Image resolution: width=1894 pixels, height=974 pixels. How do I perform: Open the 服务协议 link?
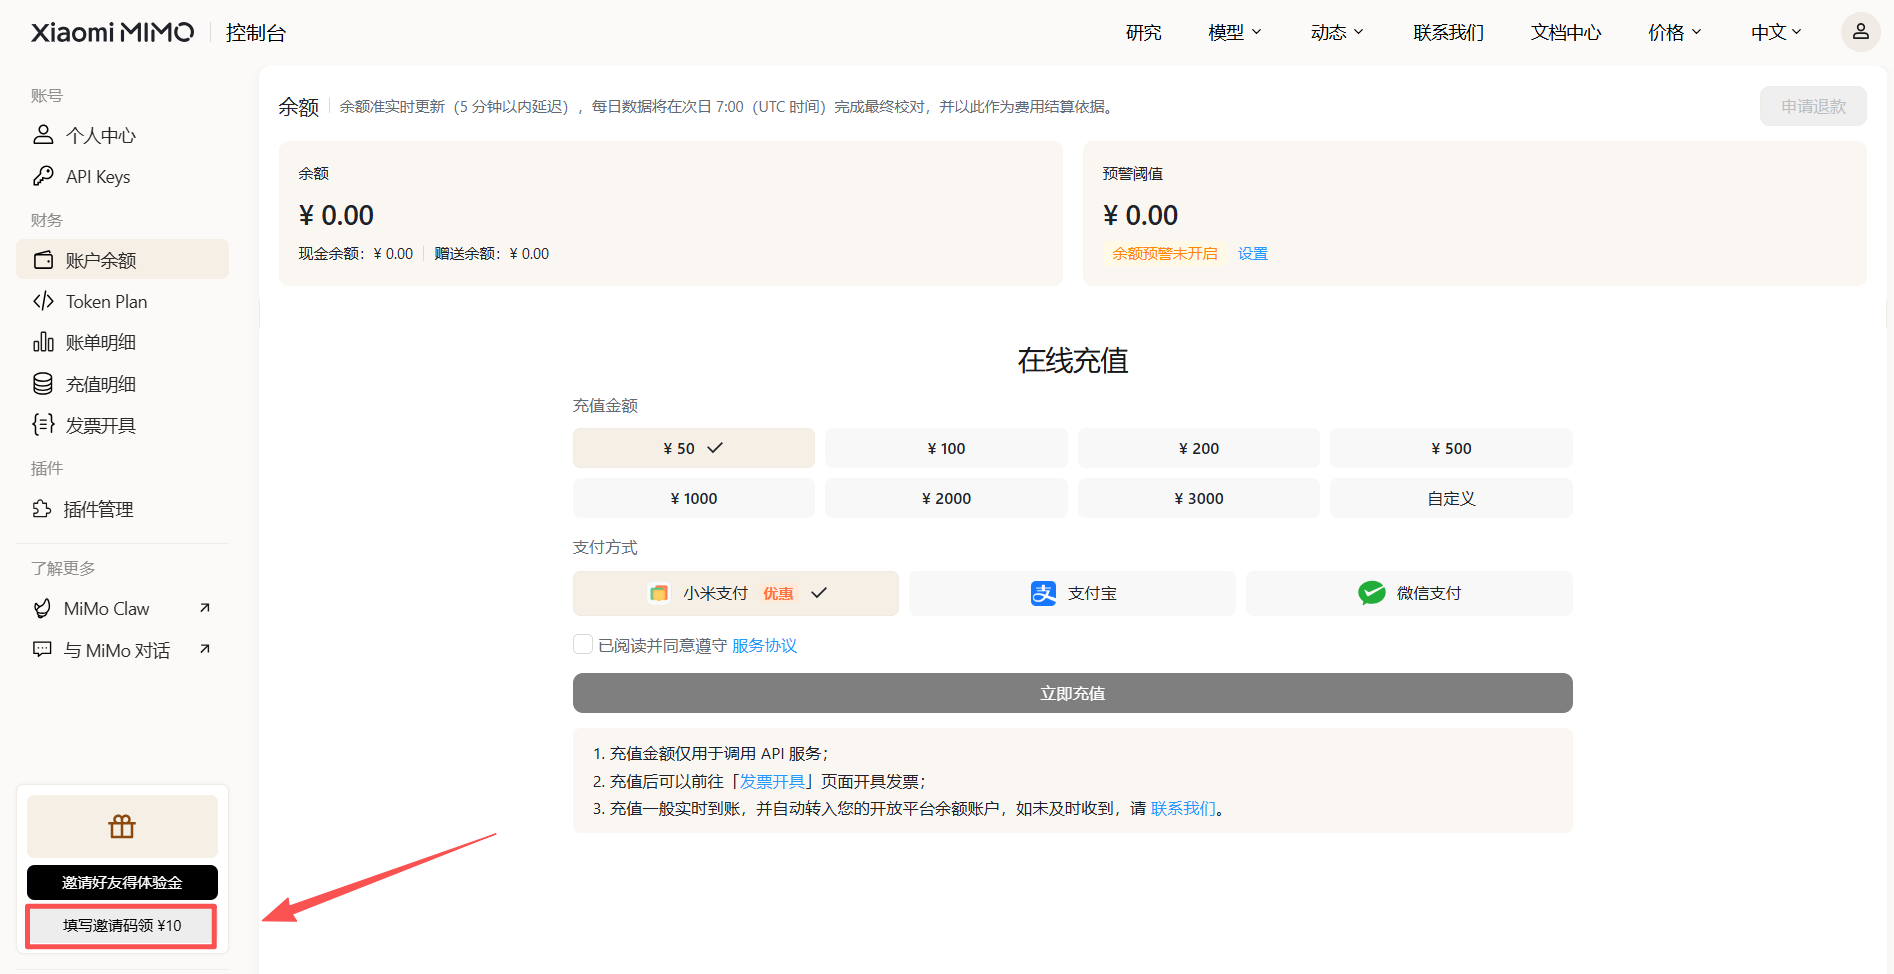tap(764, 645)
